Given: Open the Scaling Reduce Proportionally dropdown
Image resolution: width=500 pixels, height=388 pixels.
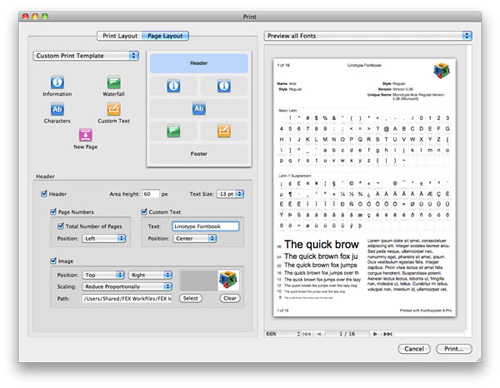Looking at the screenshot, I should click(x=127, y=286).
